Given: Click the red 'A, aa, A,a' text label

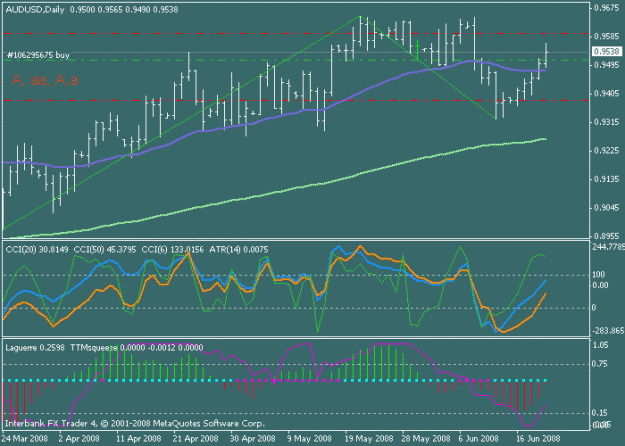Looking at the screenshot, I should point(45,80).
